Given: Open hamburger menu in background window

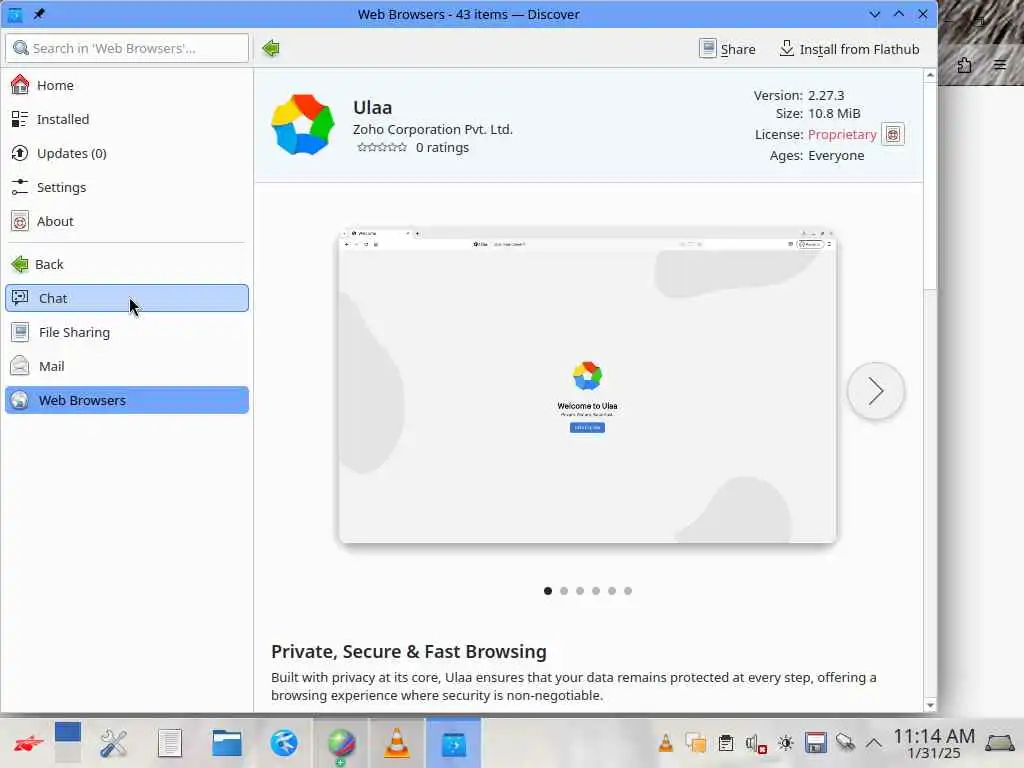Looking at the screenshot, I should click(1000, 65).
